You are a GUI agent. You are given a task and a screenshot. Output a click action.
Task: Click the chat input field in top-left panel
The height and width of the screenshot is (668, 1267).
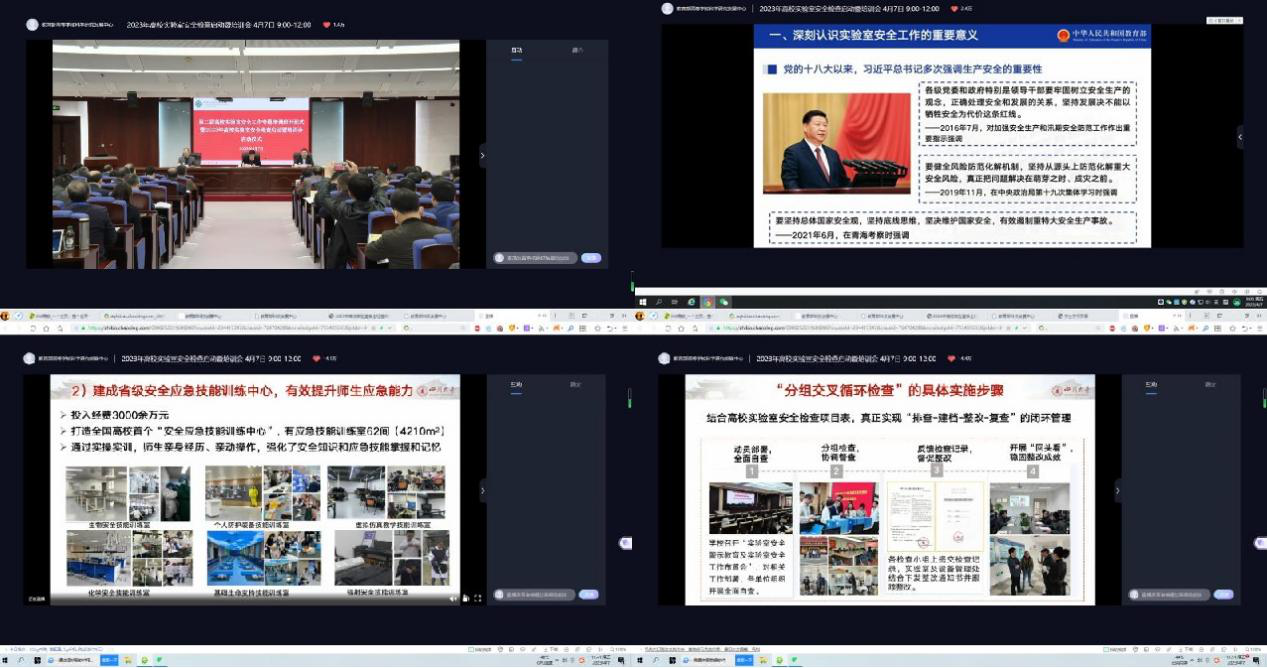coord(535,258)
